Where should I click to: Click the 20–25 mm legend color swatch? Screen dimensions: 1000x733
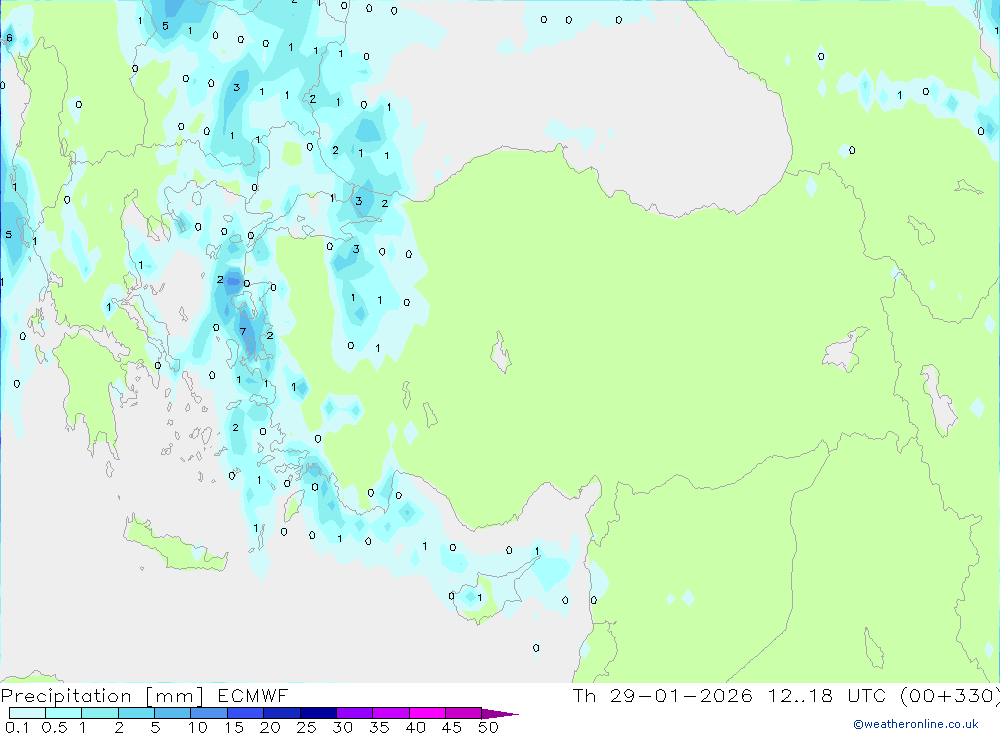[282, 713]
